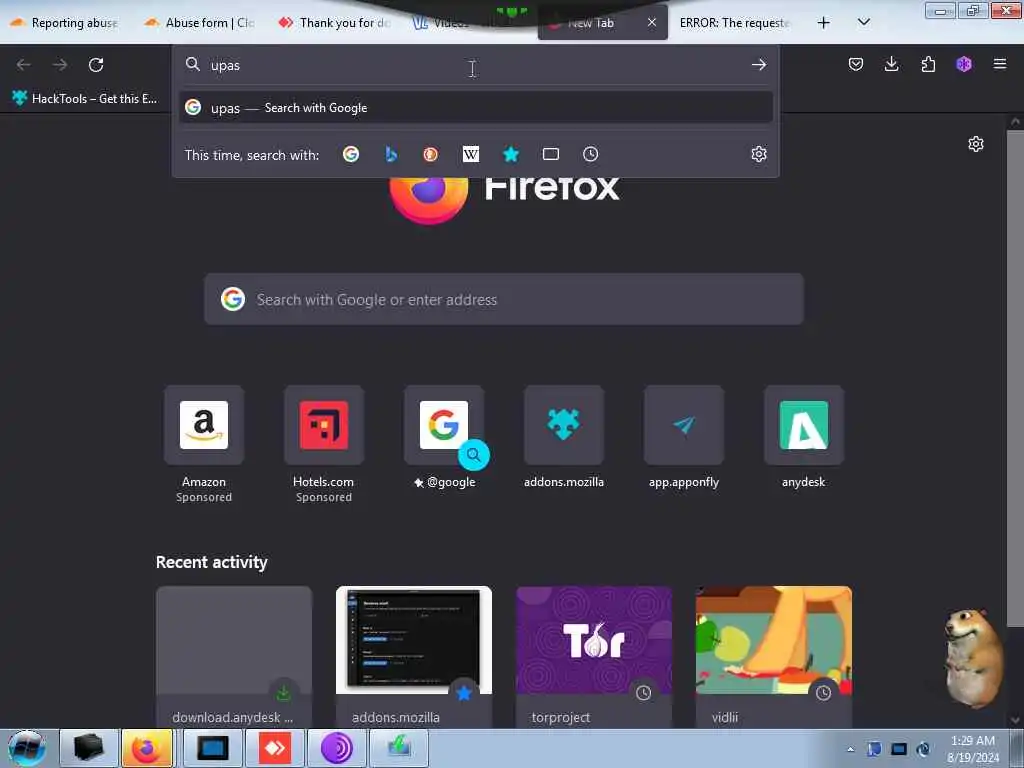Show hidden system tray icons arrow
This screenshot has height=768, width=1024.
tap(850, 749)
